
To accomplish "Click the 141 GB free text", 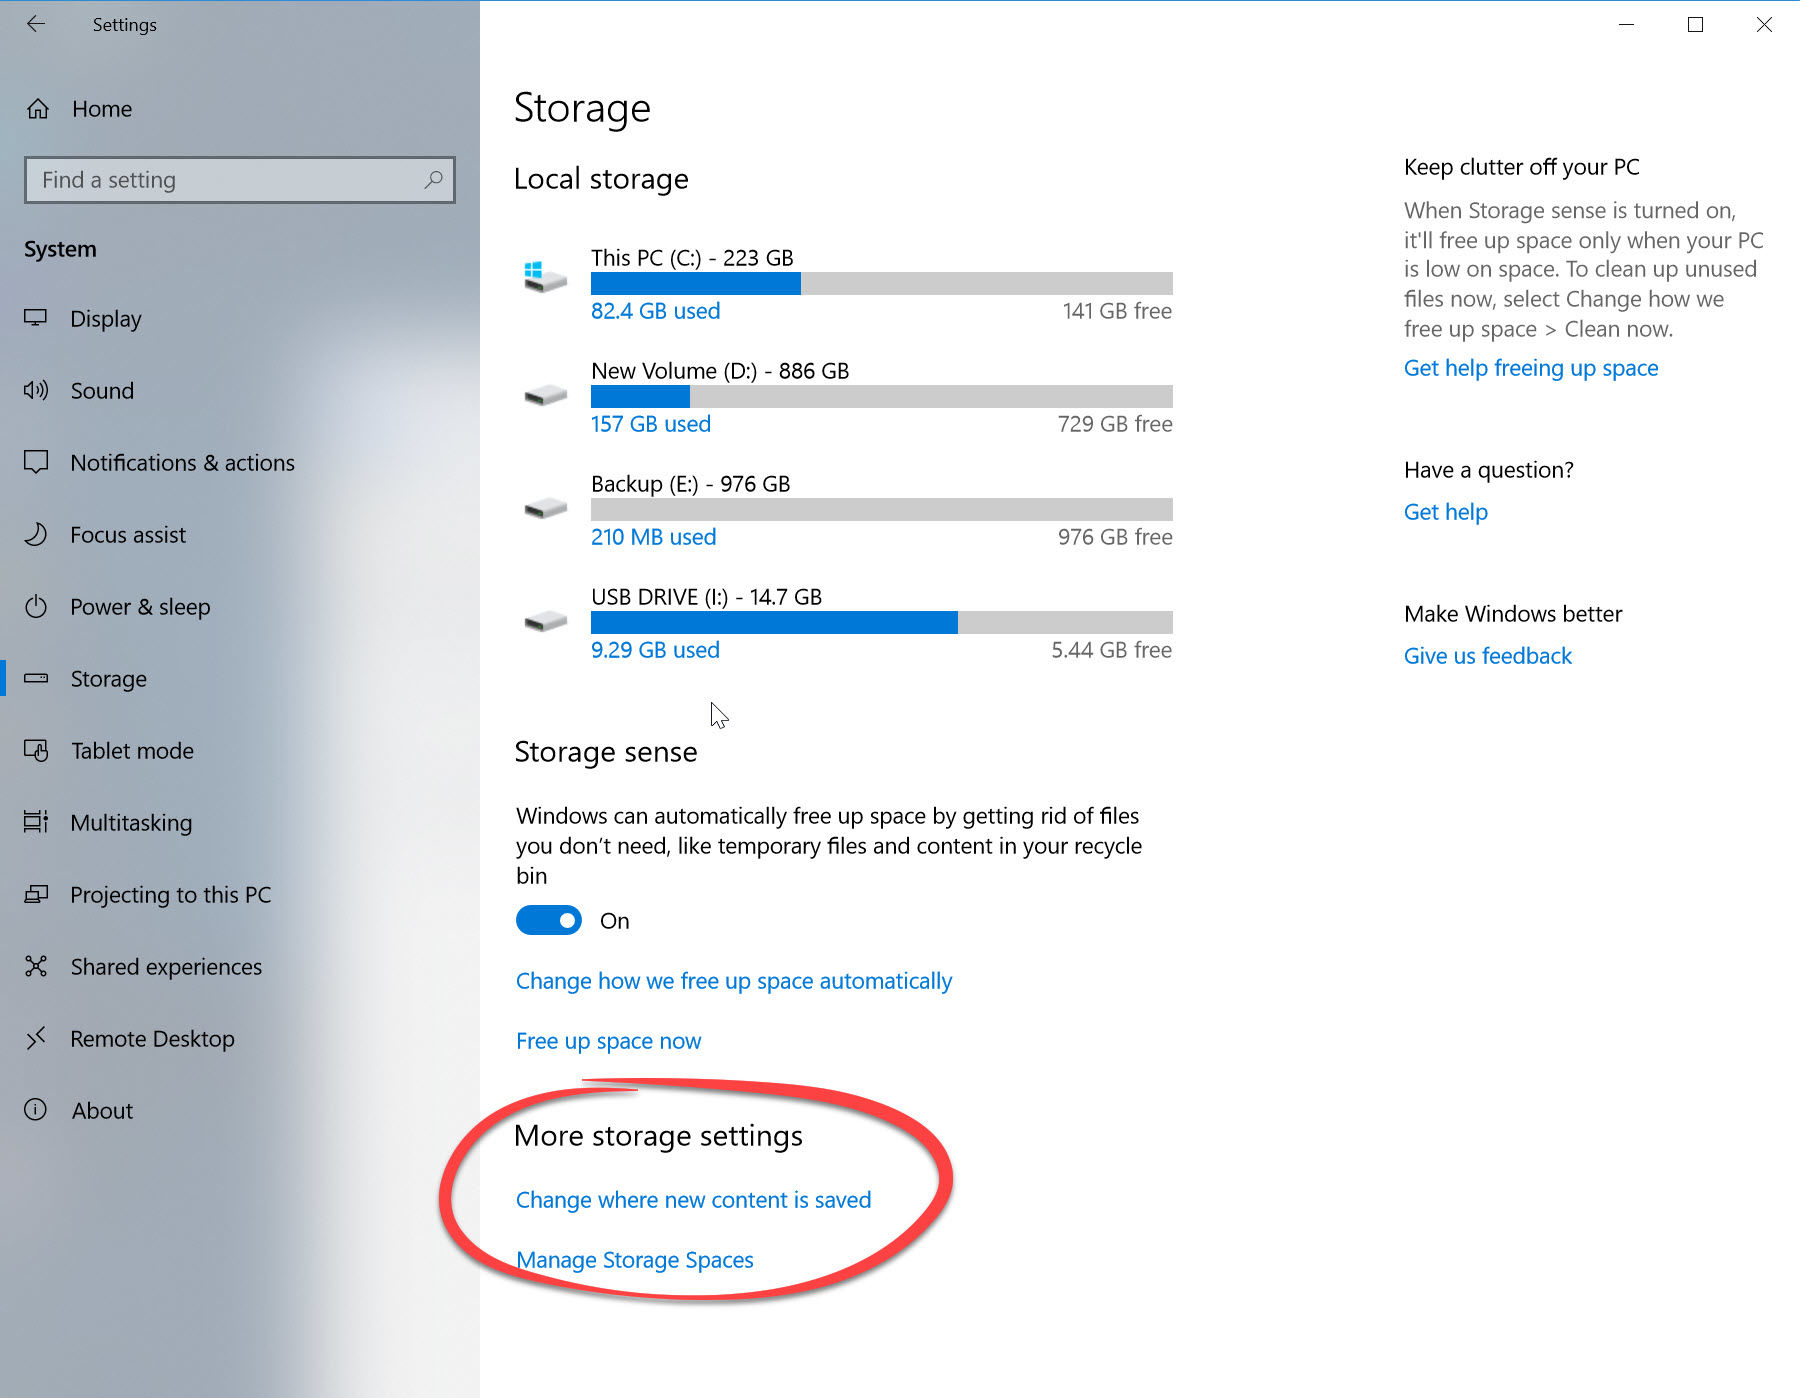I will coord(1117,311).
